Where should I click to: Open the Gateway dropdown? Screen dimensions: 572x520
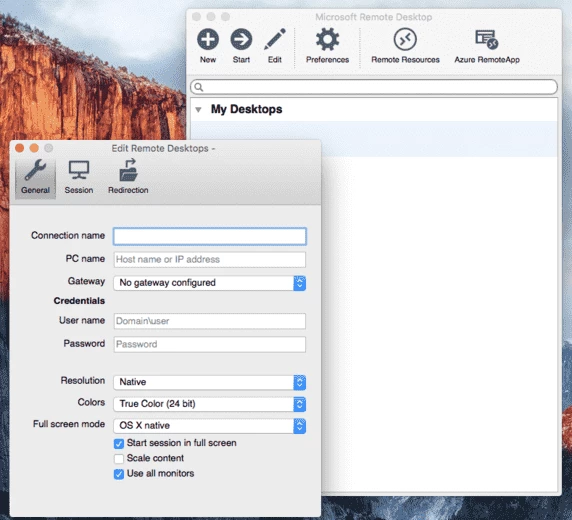coord(209,283)
